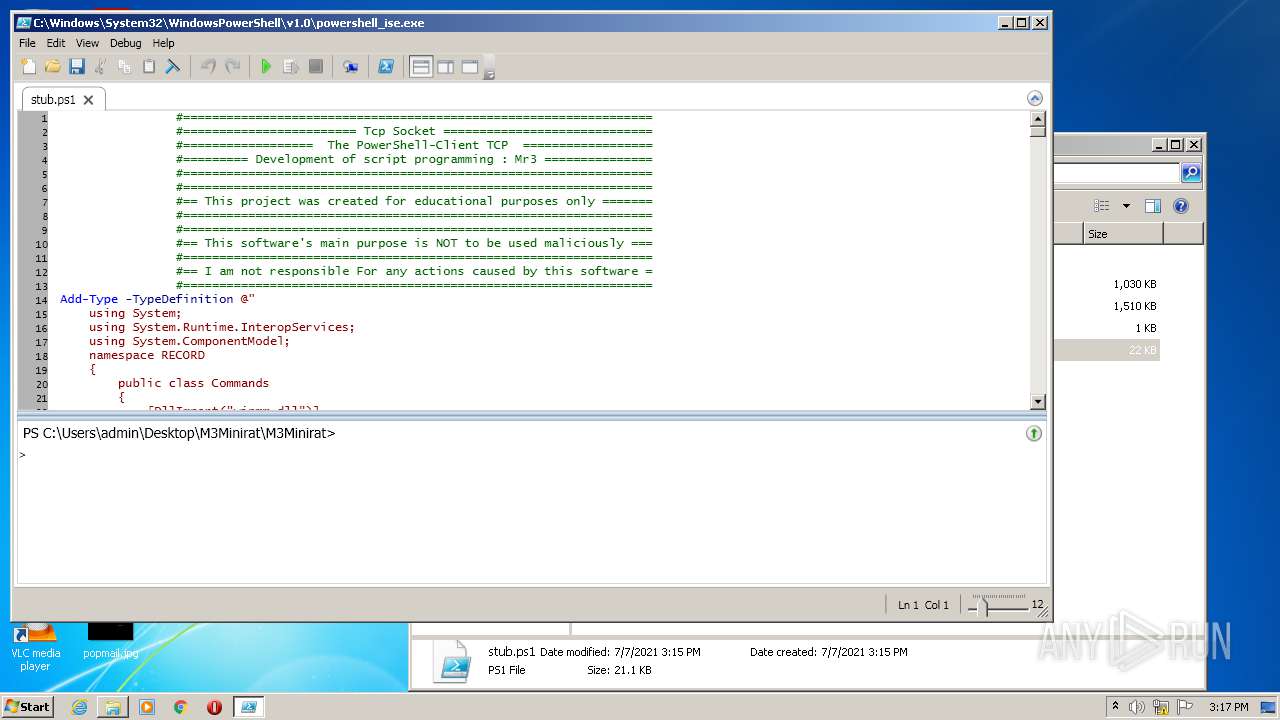Open Opera from the taskbar

click(x=214, y=707)
